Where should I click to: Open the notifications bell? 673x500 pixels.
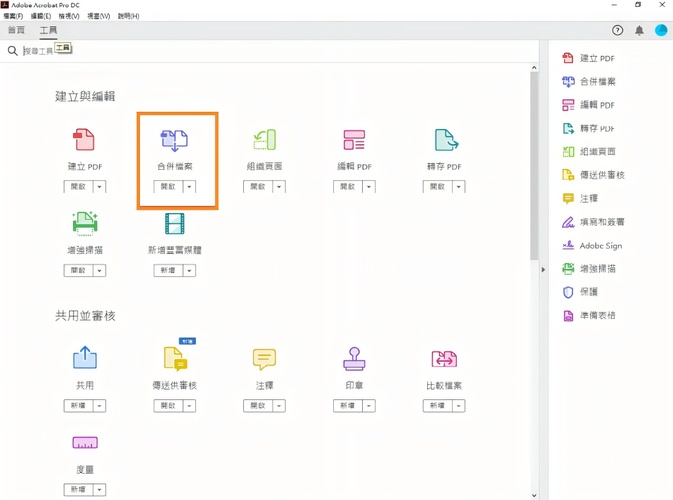639,30
